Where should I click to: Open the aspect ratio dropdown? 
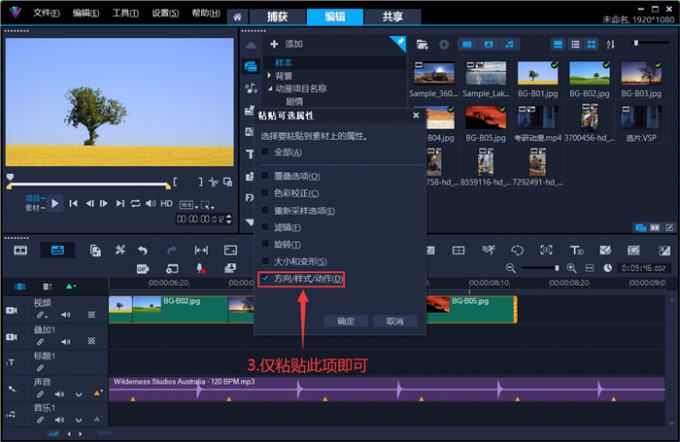coord(189,205)
